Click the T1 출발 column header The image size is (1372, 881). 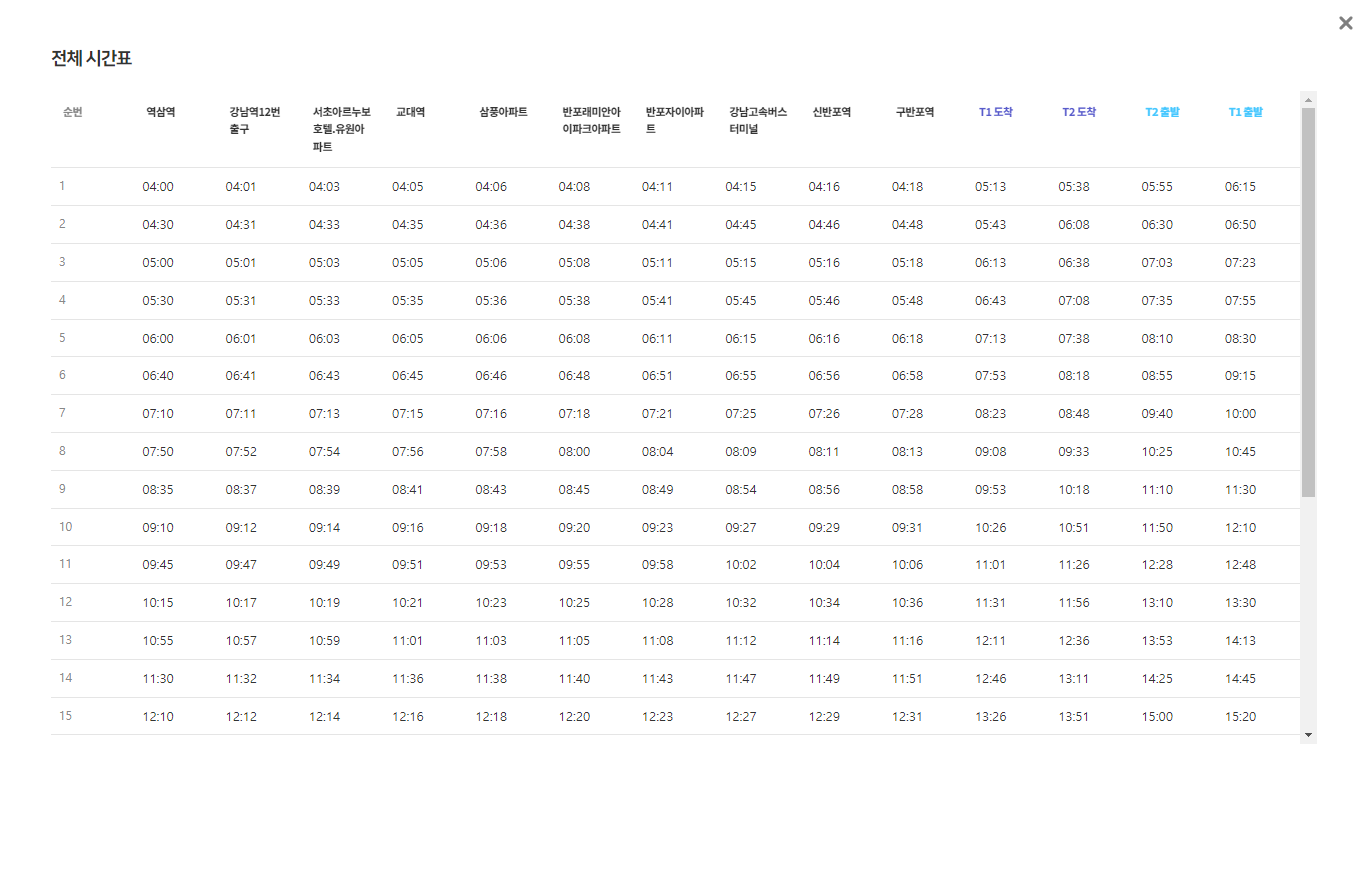coord(1245,112)
